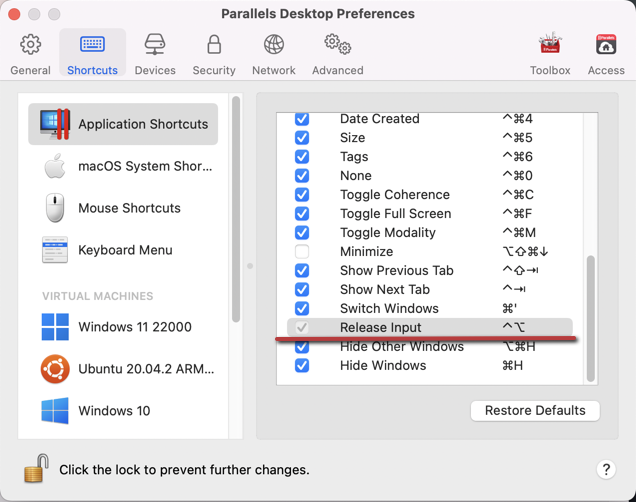Click the Show Previous Tab shortcut keys
636x502 pixels.
click(x=520, y=270)
